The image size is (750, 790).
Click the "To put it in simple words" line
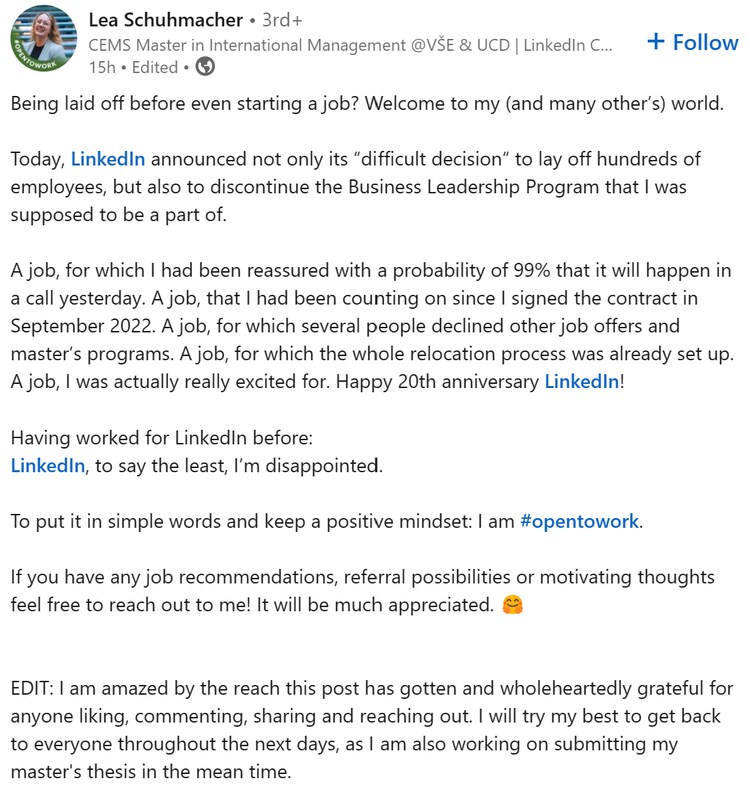pyautogui.click(x=260, y=521)
